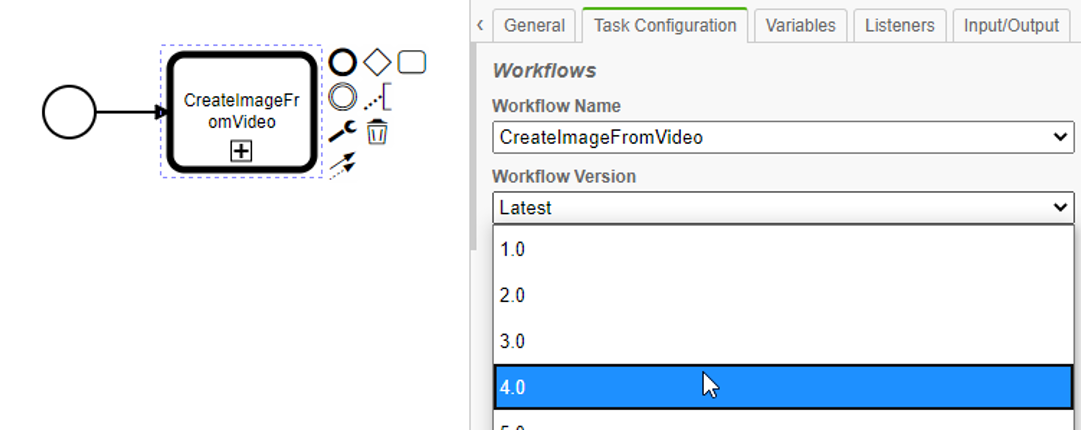Pick version 1.0 in the dropdown list

pos(783,249)
